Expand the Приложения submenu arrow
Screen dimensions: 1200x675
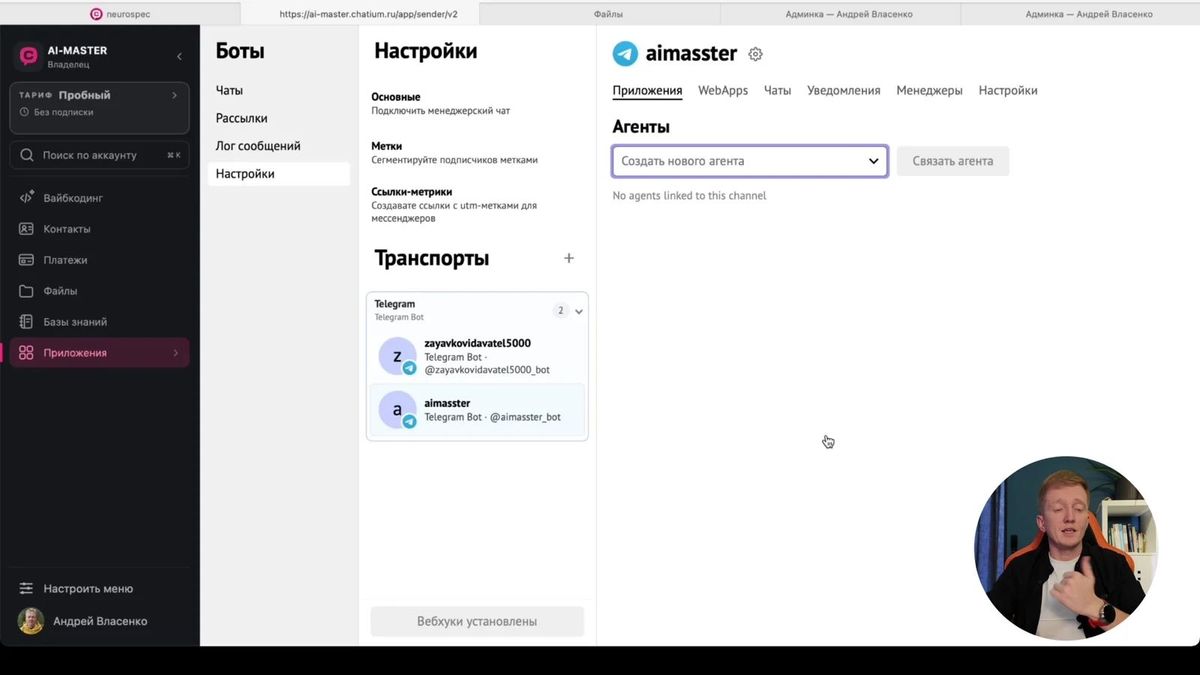(x=175, y=353)
